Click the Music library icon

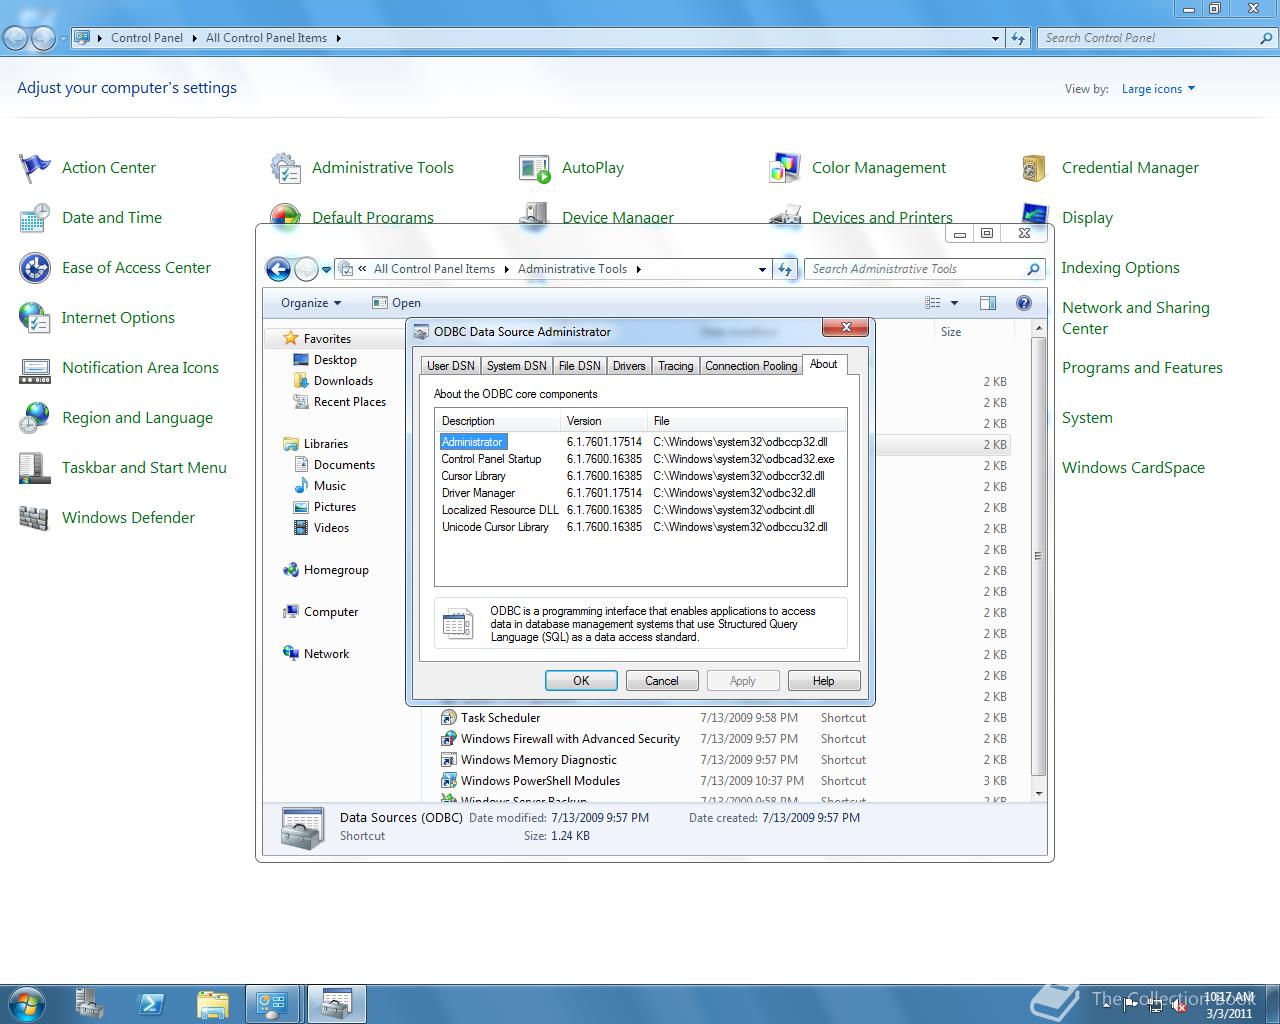pos(300,486)
